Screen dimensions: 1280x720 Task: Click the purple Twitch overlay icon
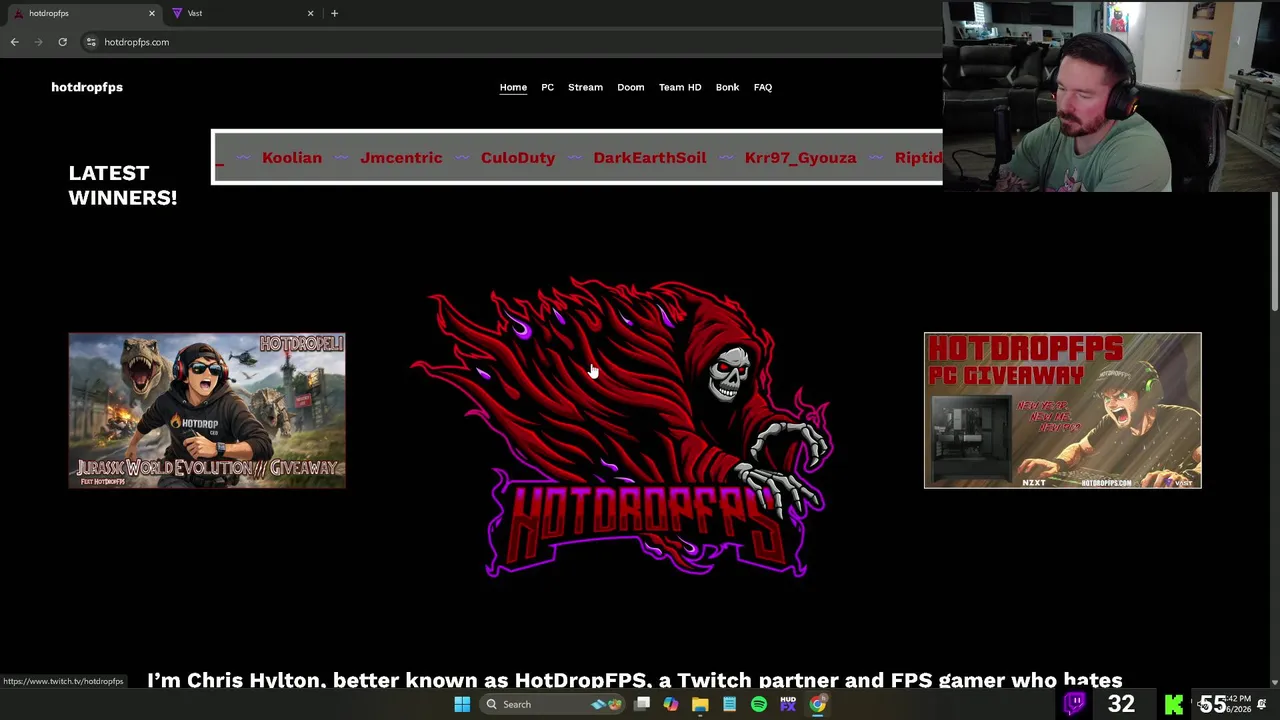1075,704
